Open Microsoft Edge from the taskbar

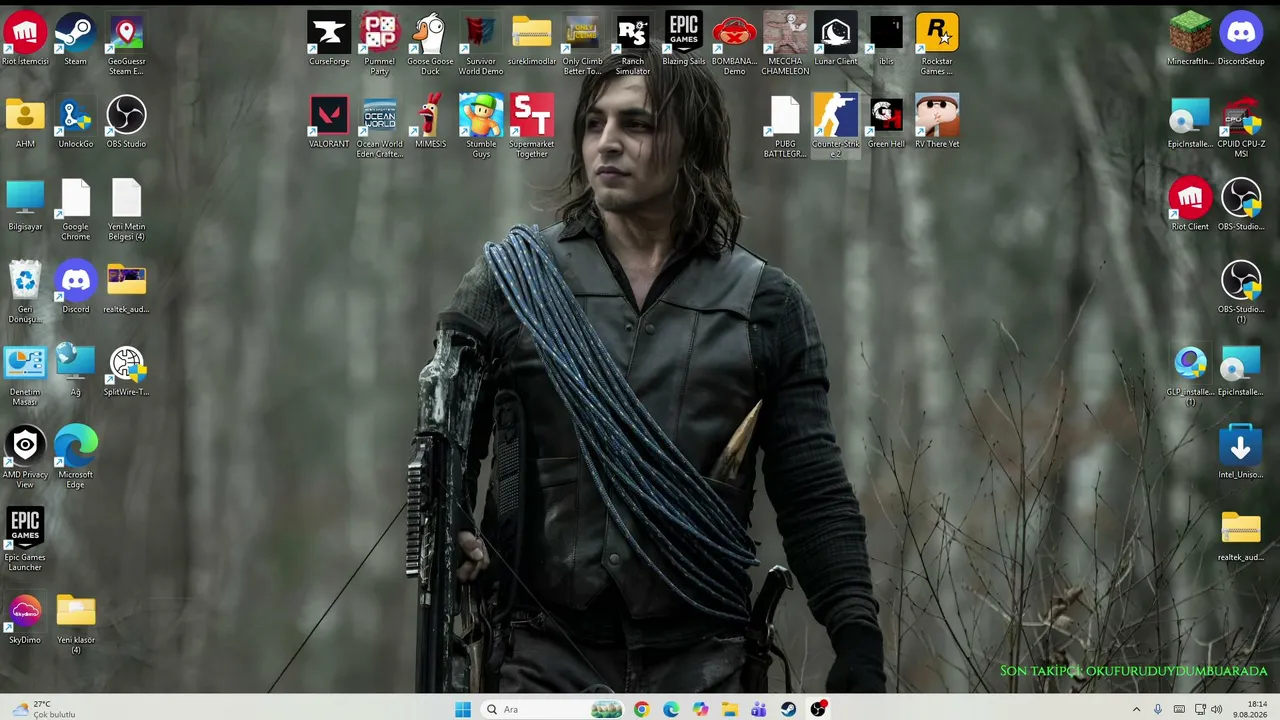coord(671,709)
